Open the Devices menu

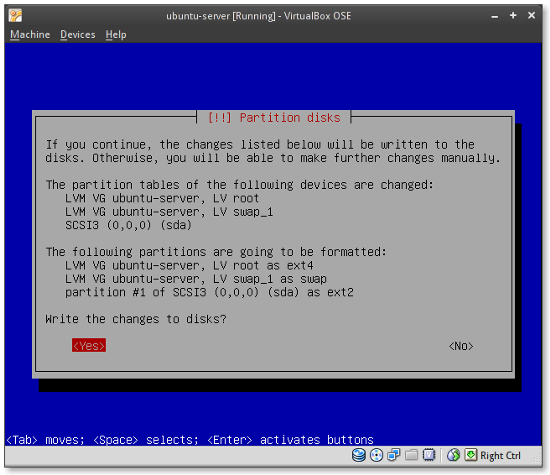(x=78, y=35)
